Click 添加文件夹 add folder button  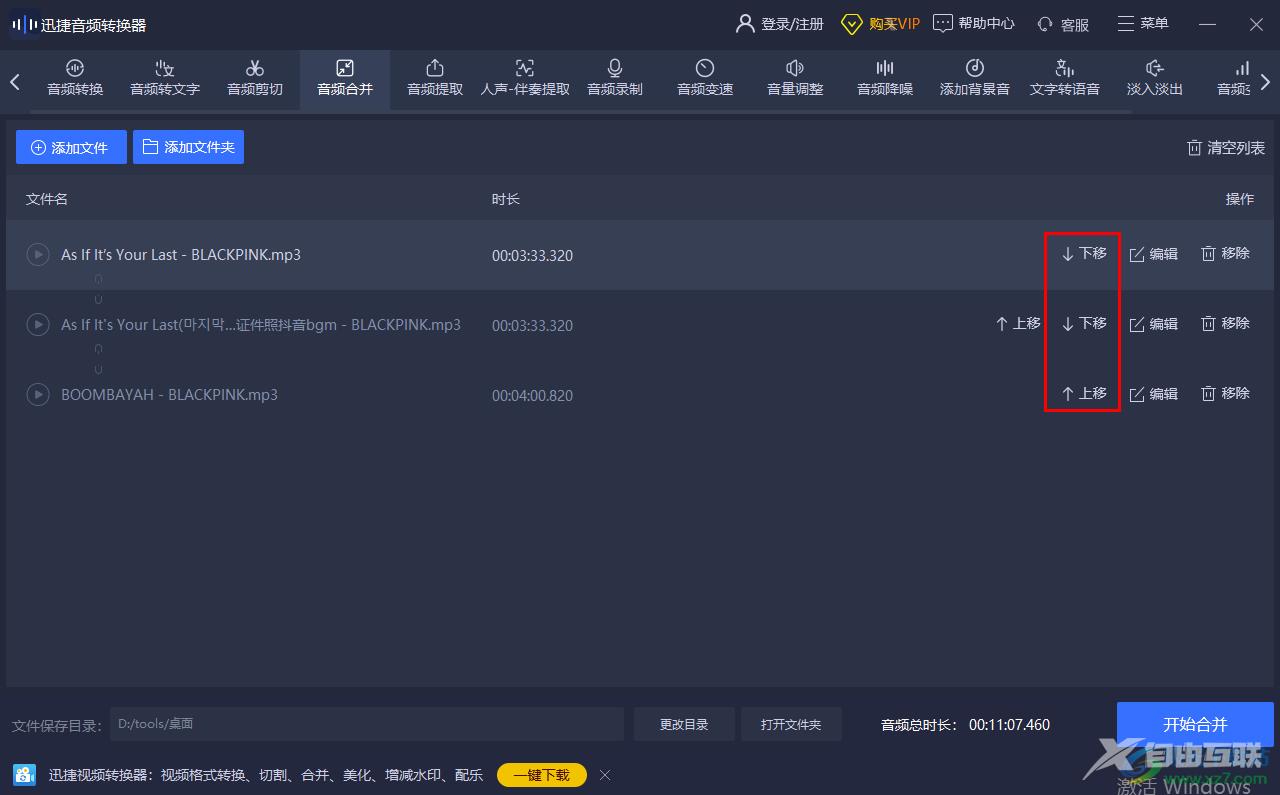click(x=188, y=147)
